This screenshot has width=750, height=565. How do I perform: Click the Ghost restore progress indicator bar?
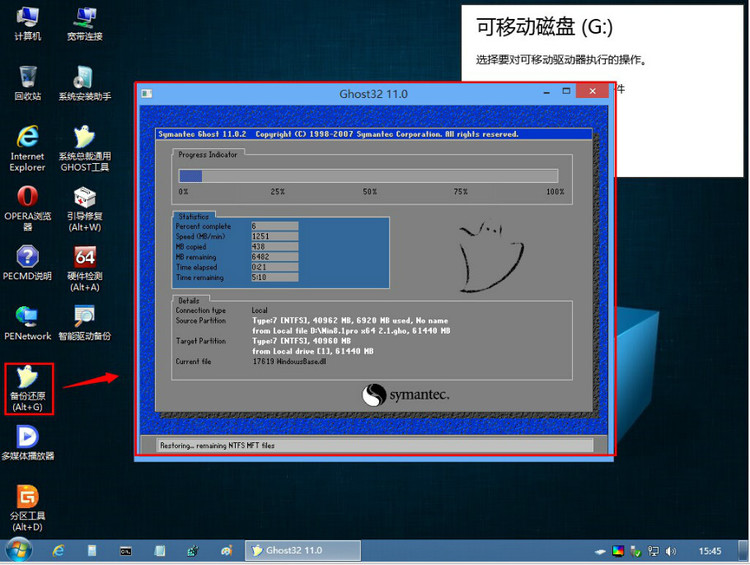pos(369,176)
